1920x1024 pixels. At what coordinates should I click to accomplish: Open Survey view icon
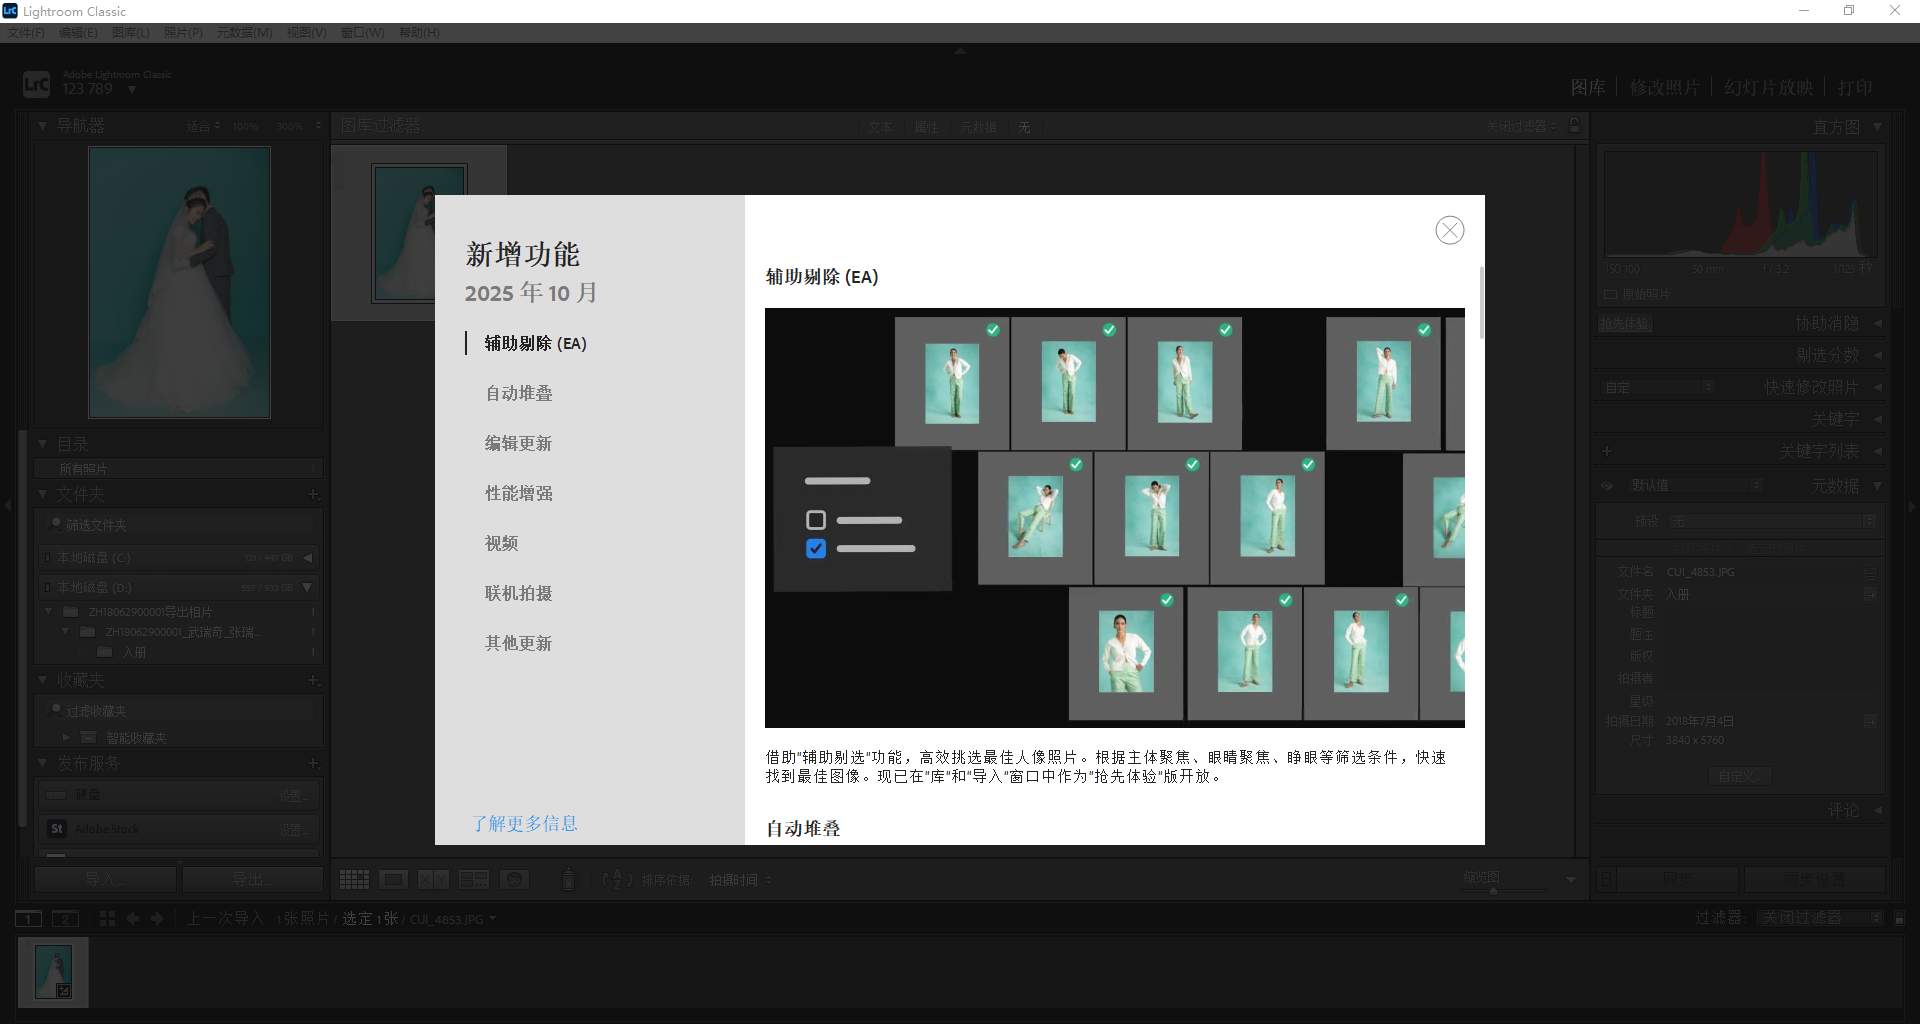[x=473, y=880]
